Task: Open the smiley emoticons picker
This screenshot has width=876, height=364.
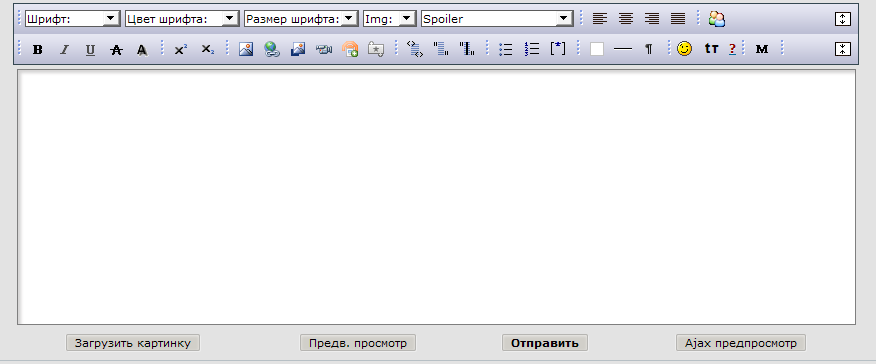Action: (x=684, y=49)
